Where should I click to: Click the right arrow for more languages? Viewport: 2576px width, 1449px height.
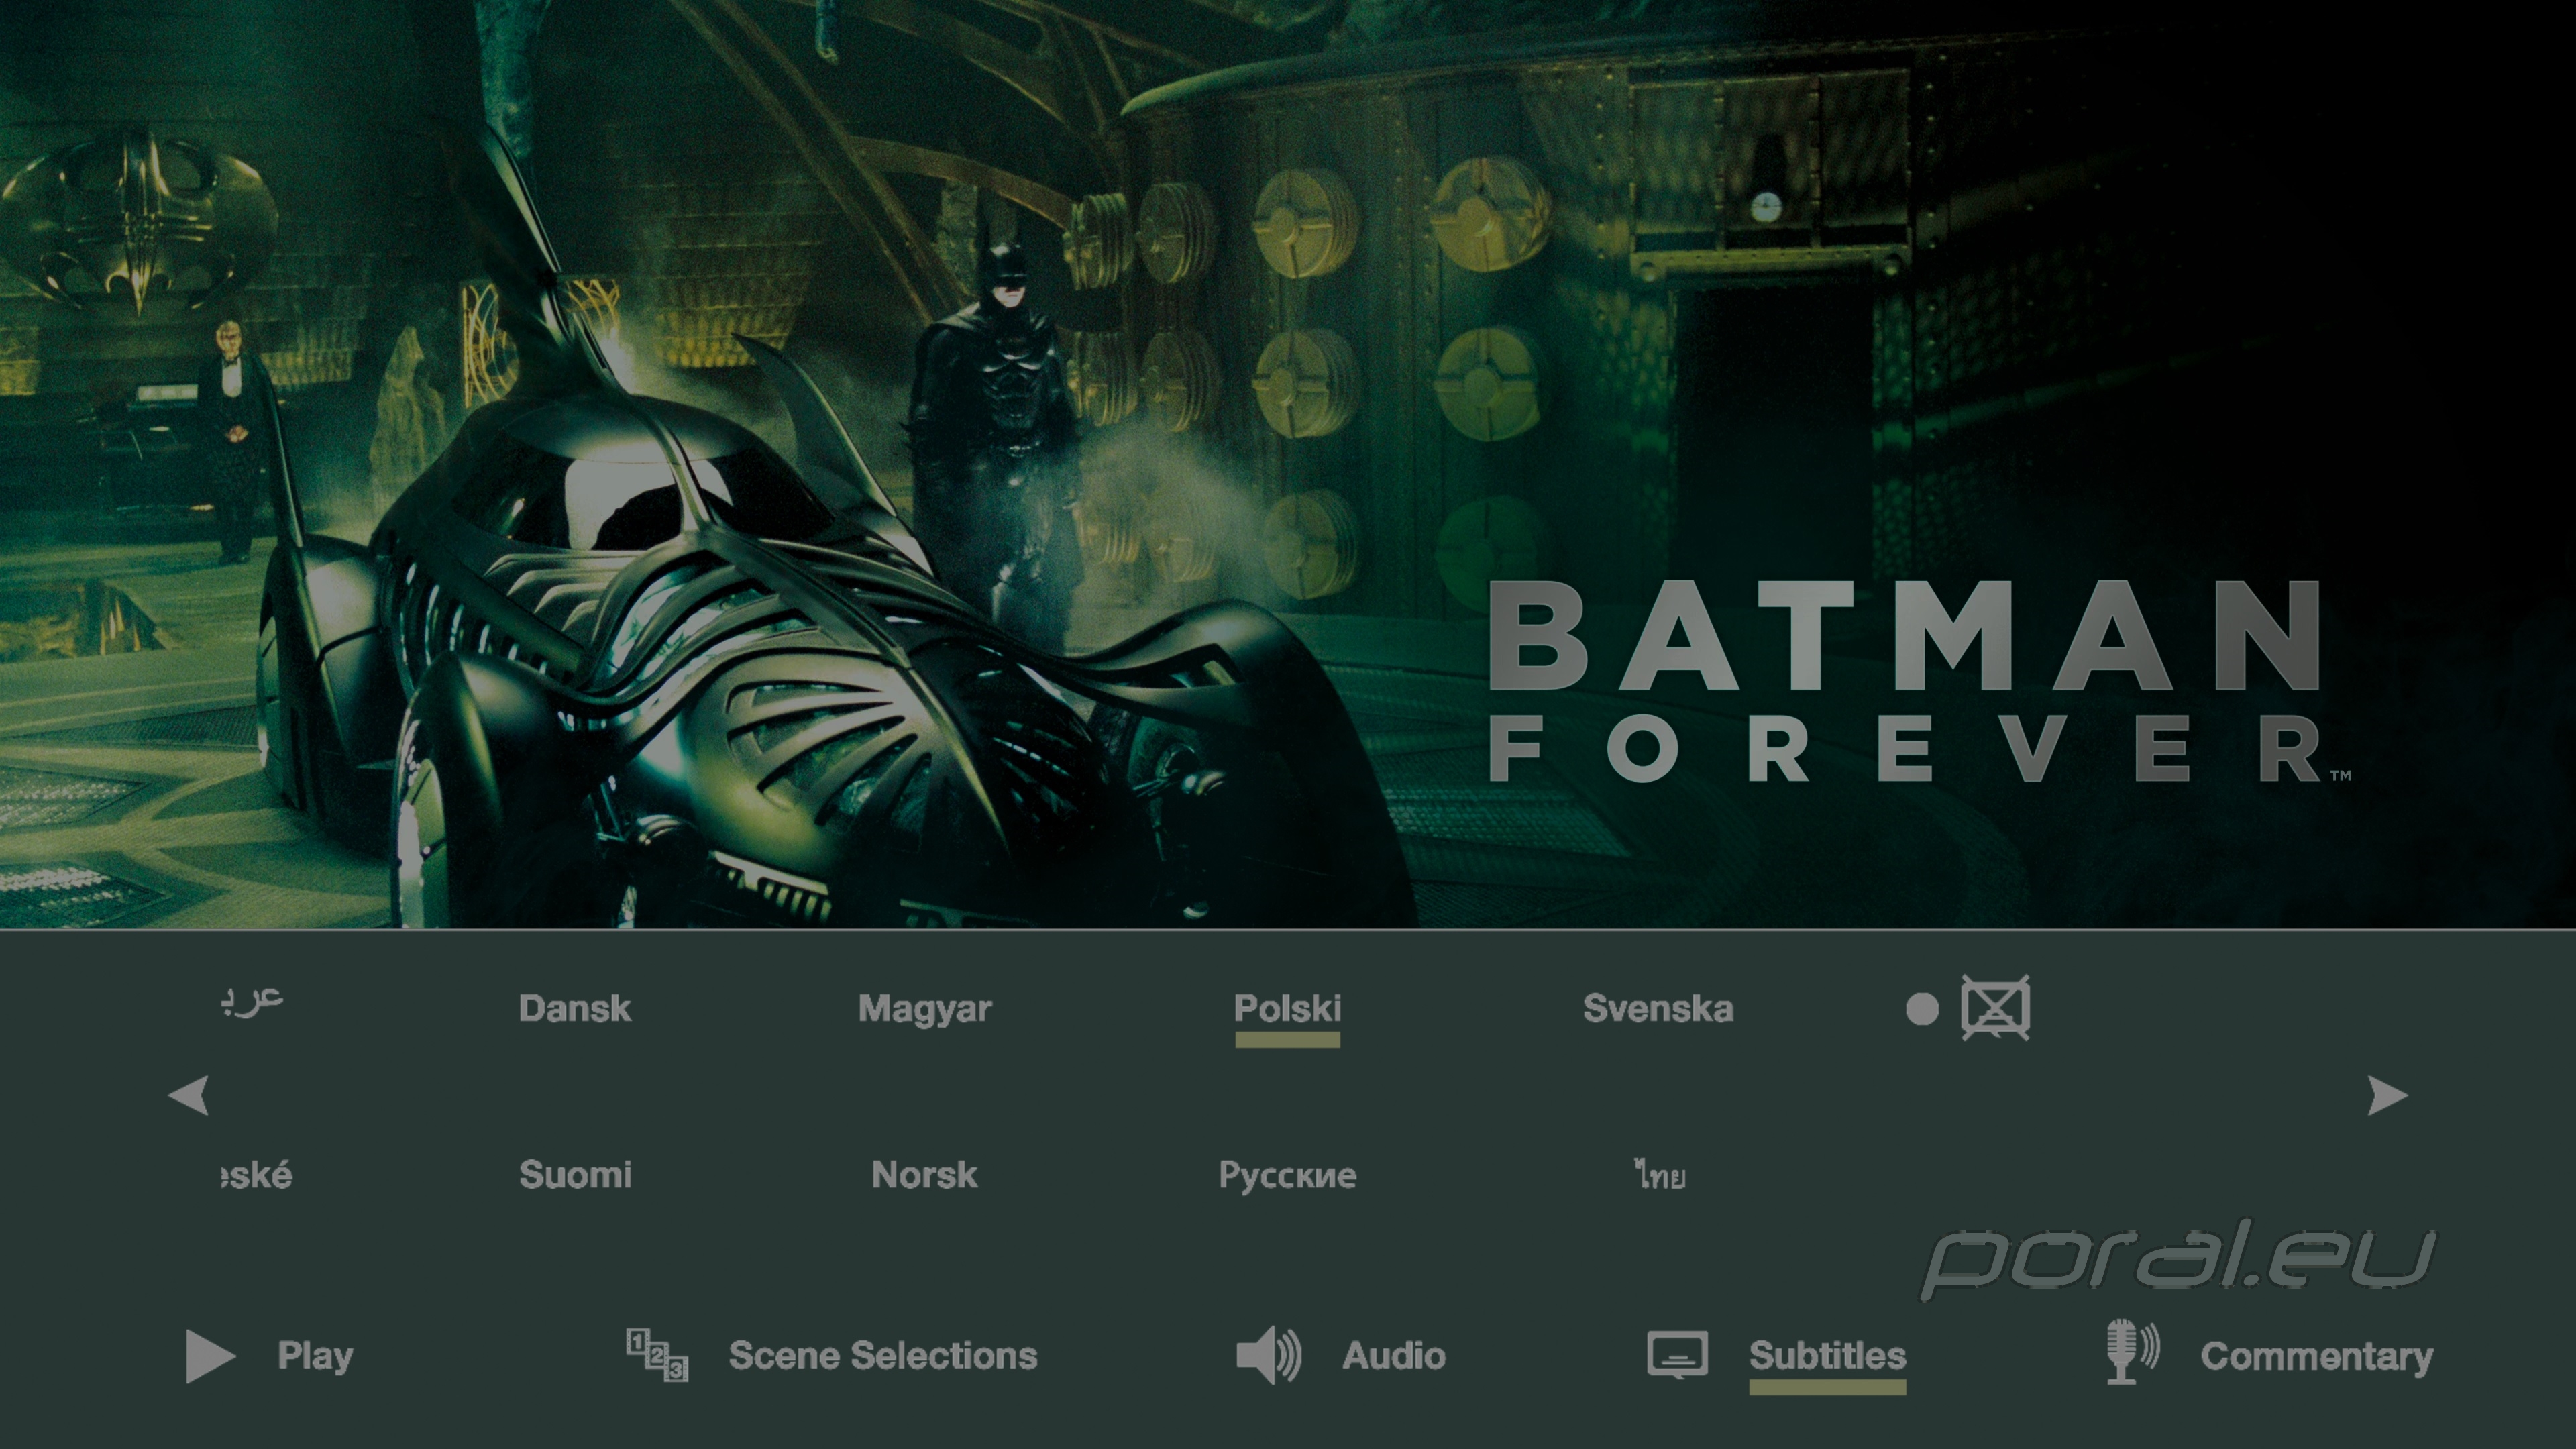(2388, 1095)
